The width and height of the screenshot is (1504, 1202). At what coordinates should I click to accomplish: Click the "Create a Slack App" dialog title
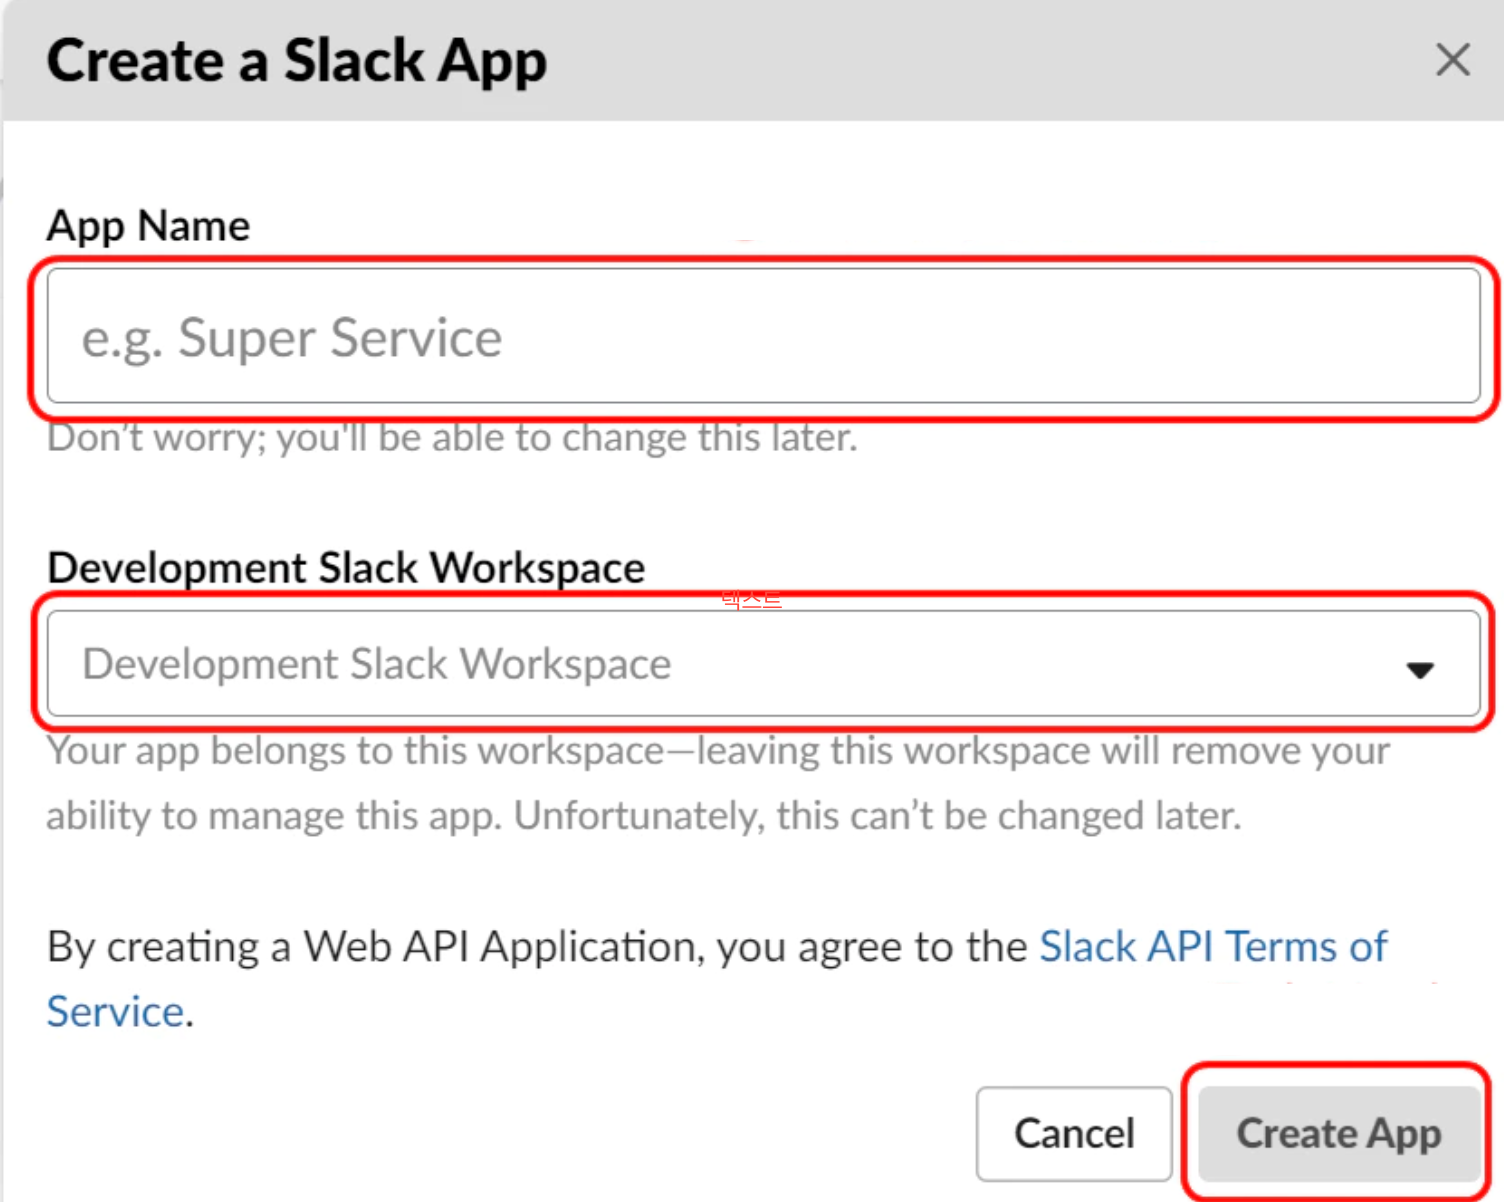[x=297, y=62]
